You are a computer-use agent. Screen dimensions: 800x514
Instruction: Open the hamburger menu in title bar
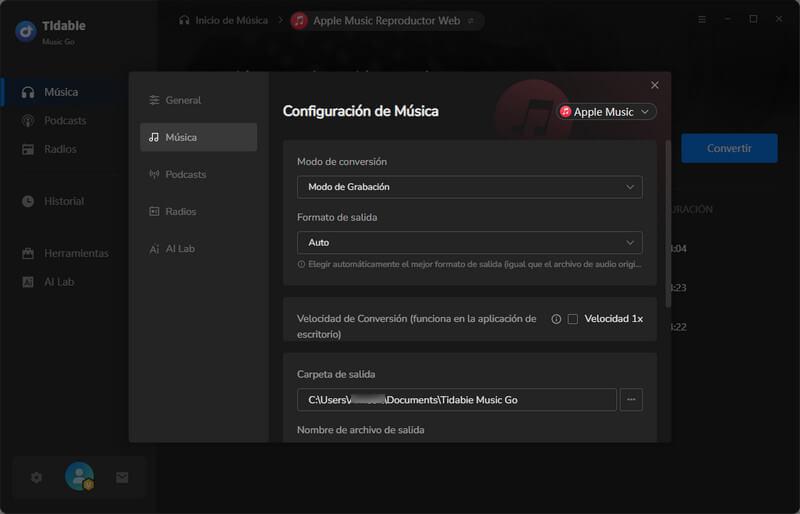[701, 19]
